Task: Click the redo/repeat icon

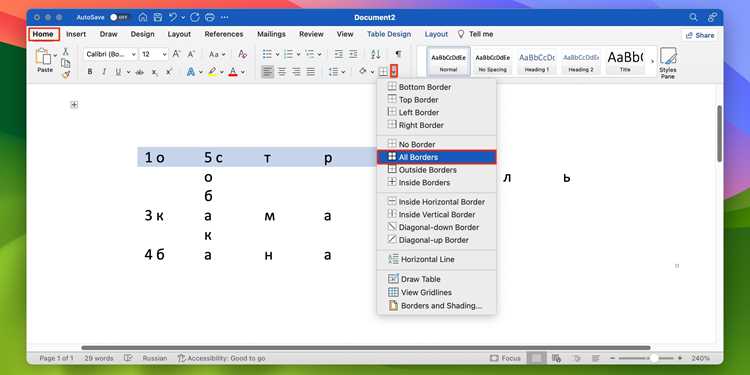Action: tap(194, 17)
